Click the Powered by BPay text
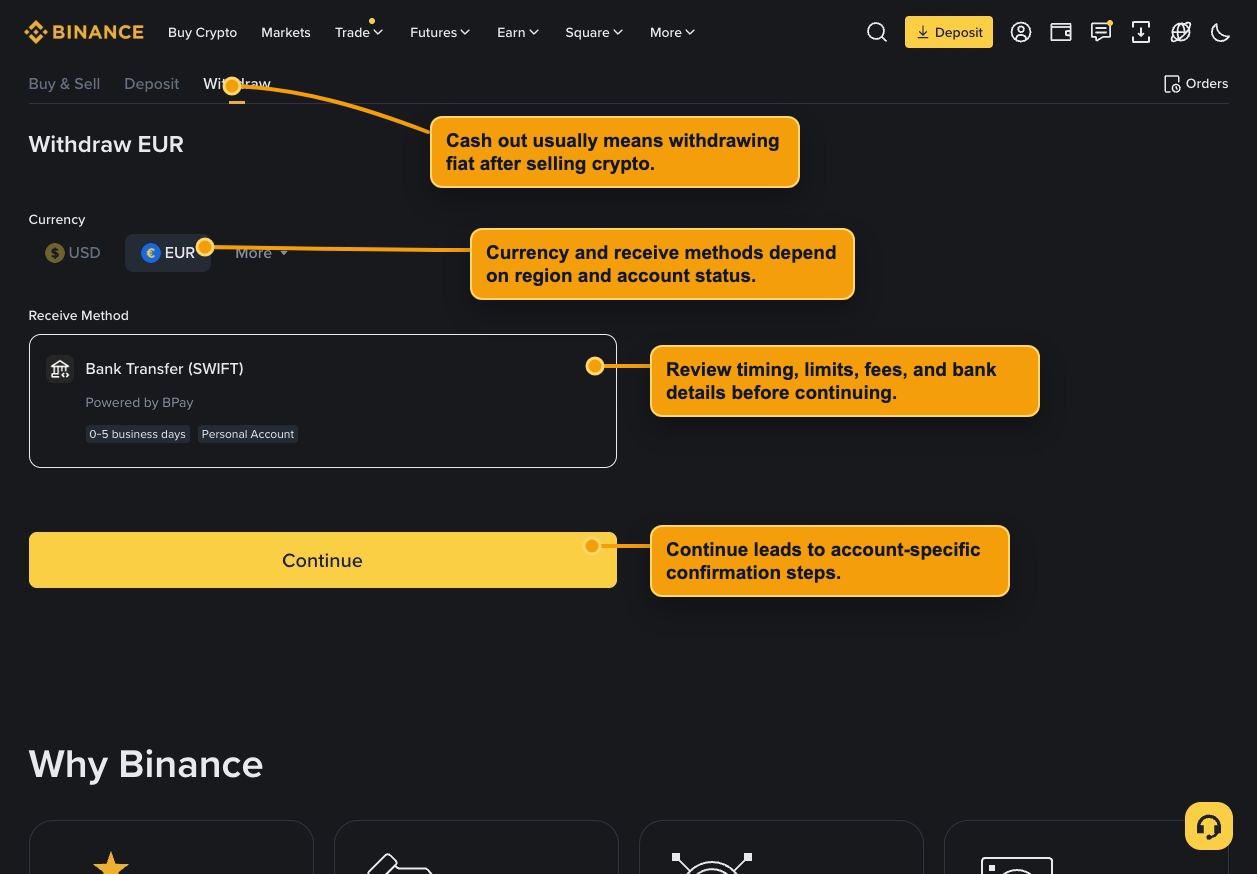 pyautogui.click(x=139, y=402)
